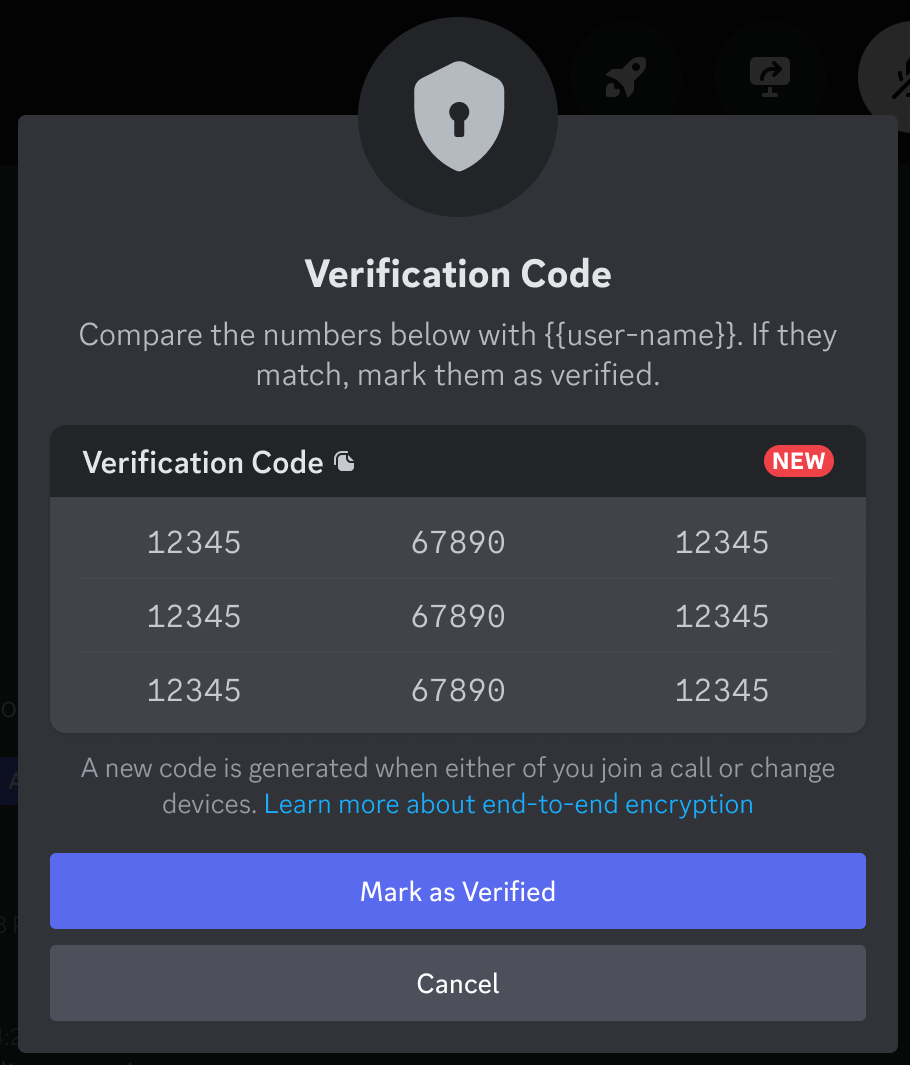Screen dimensions: 910x1065
Task: Cancel the verification dialog
Action: point(458,983)
